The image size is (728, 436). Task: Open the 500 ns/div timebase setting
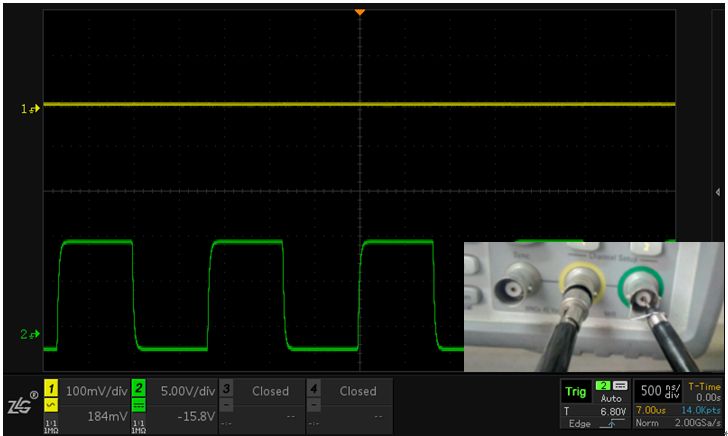click(660, 391)
